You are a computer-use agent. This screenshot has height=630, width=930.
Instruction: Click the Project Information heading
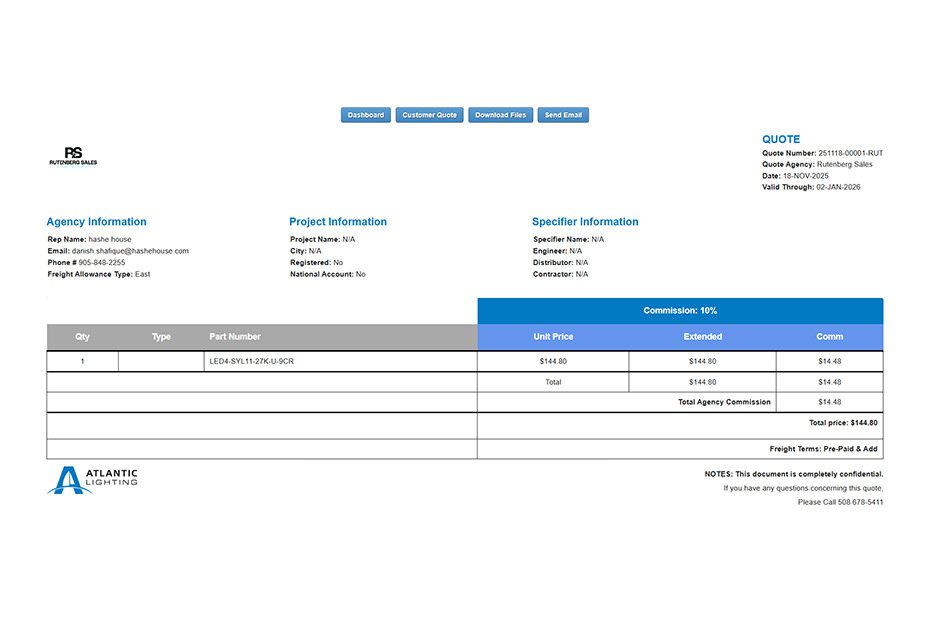pos(338,222)
